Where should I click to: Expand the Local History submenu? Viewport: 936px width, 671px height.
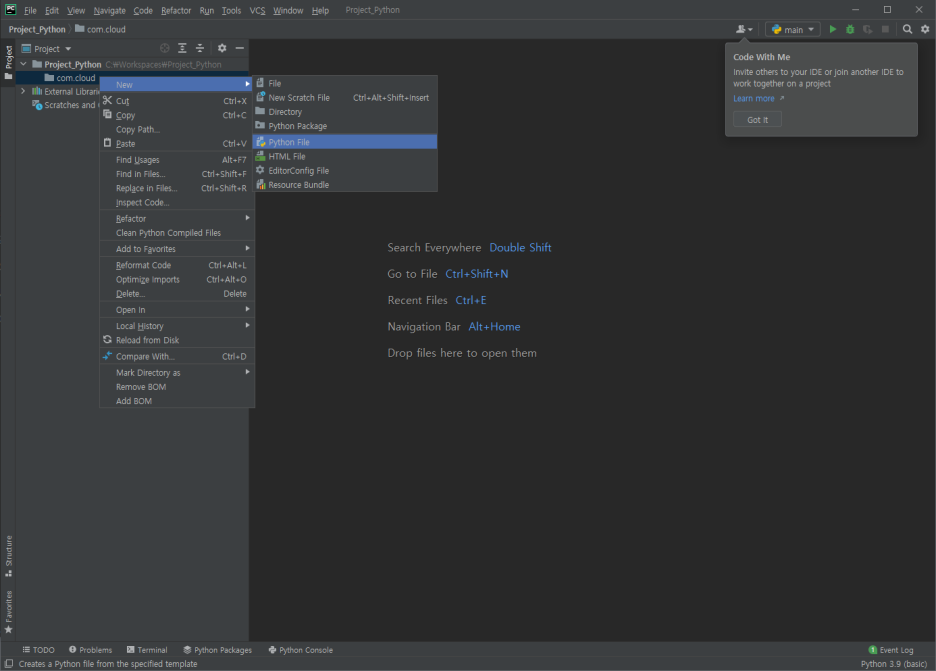click(x=177, y=326)
